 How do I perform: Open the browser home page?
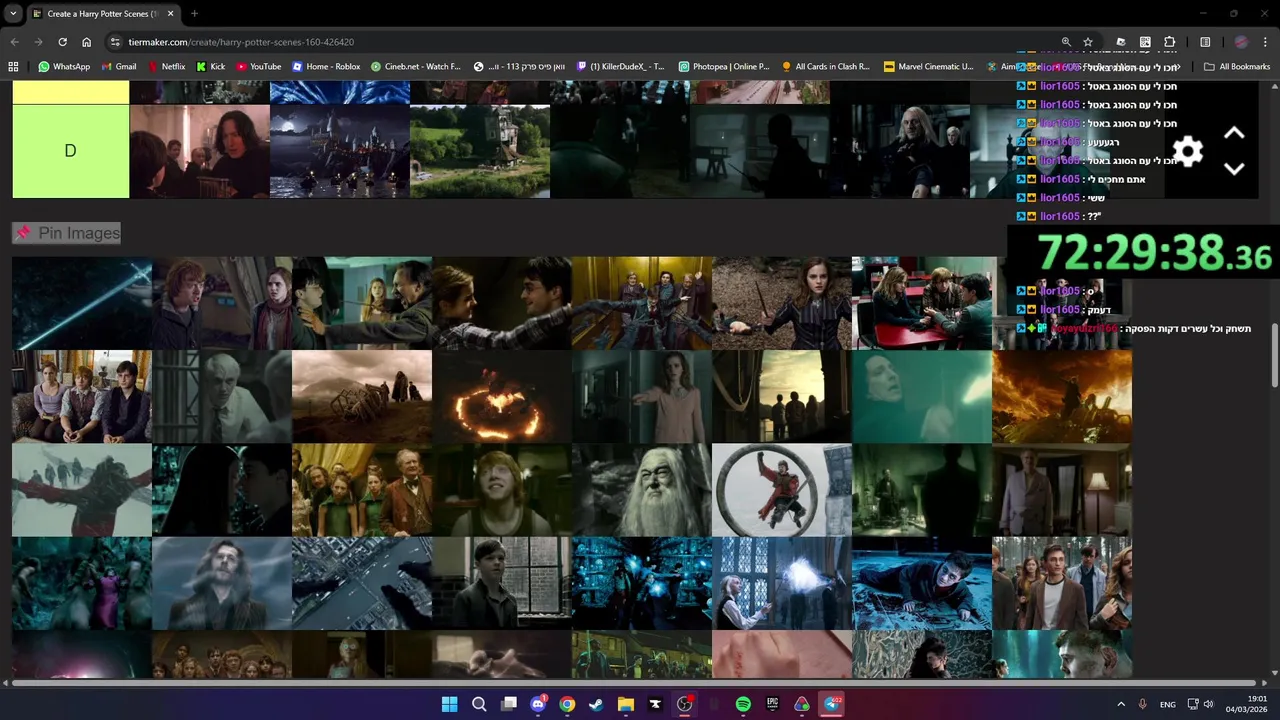(x=87, y=42)
